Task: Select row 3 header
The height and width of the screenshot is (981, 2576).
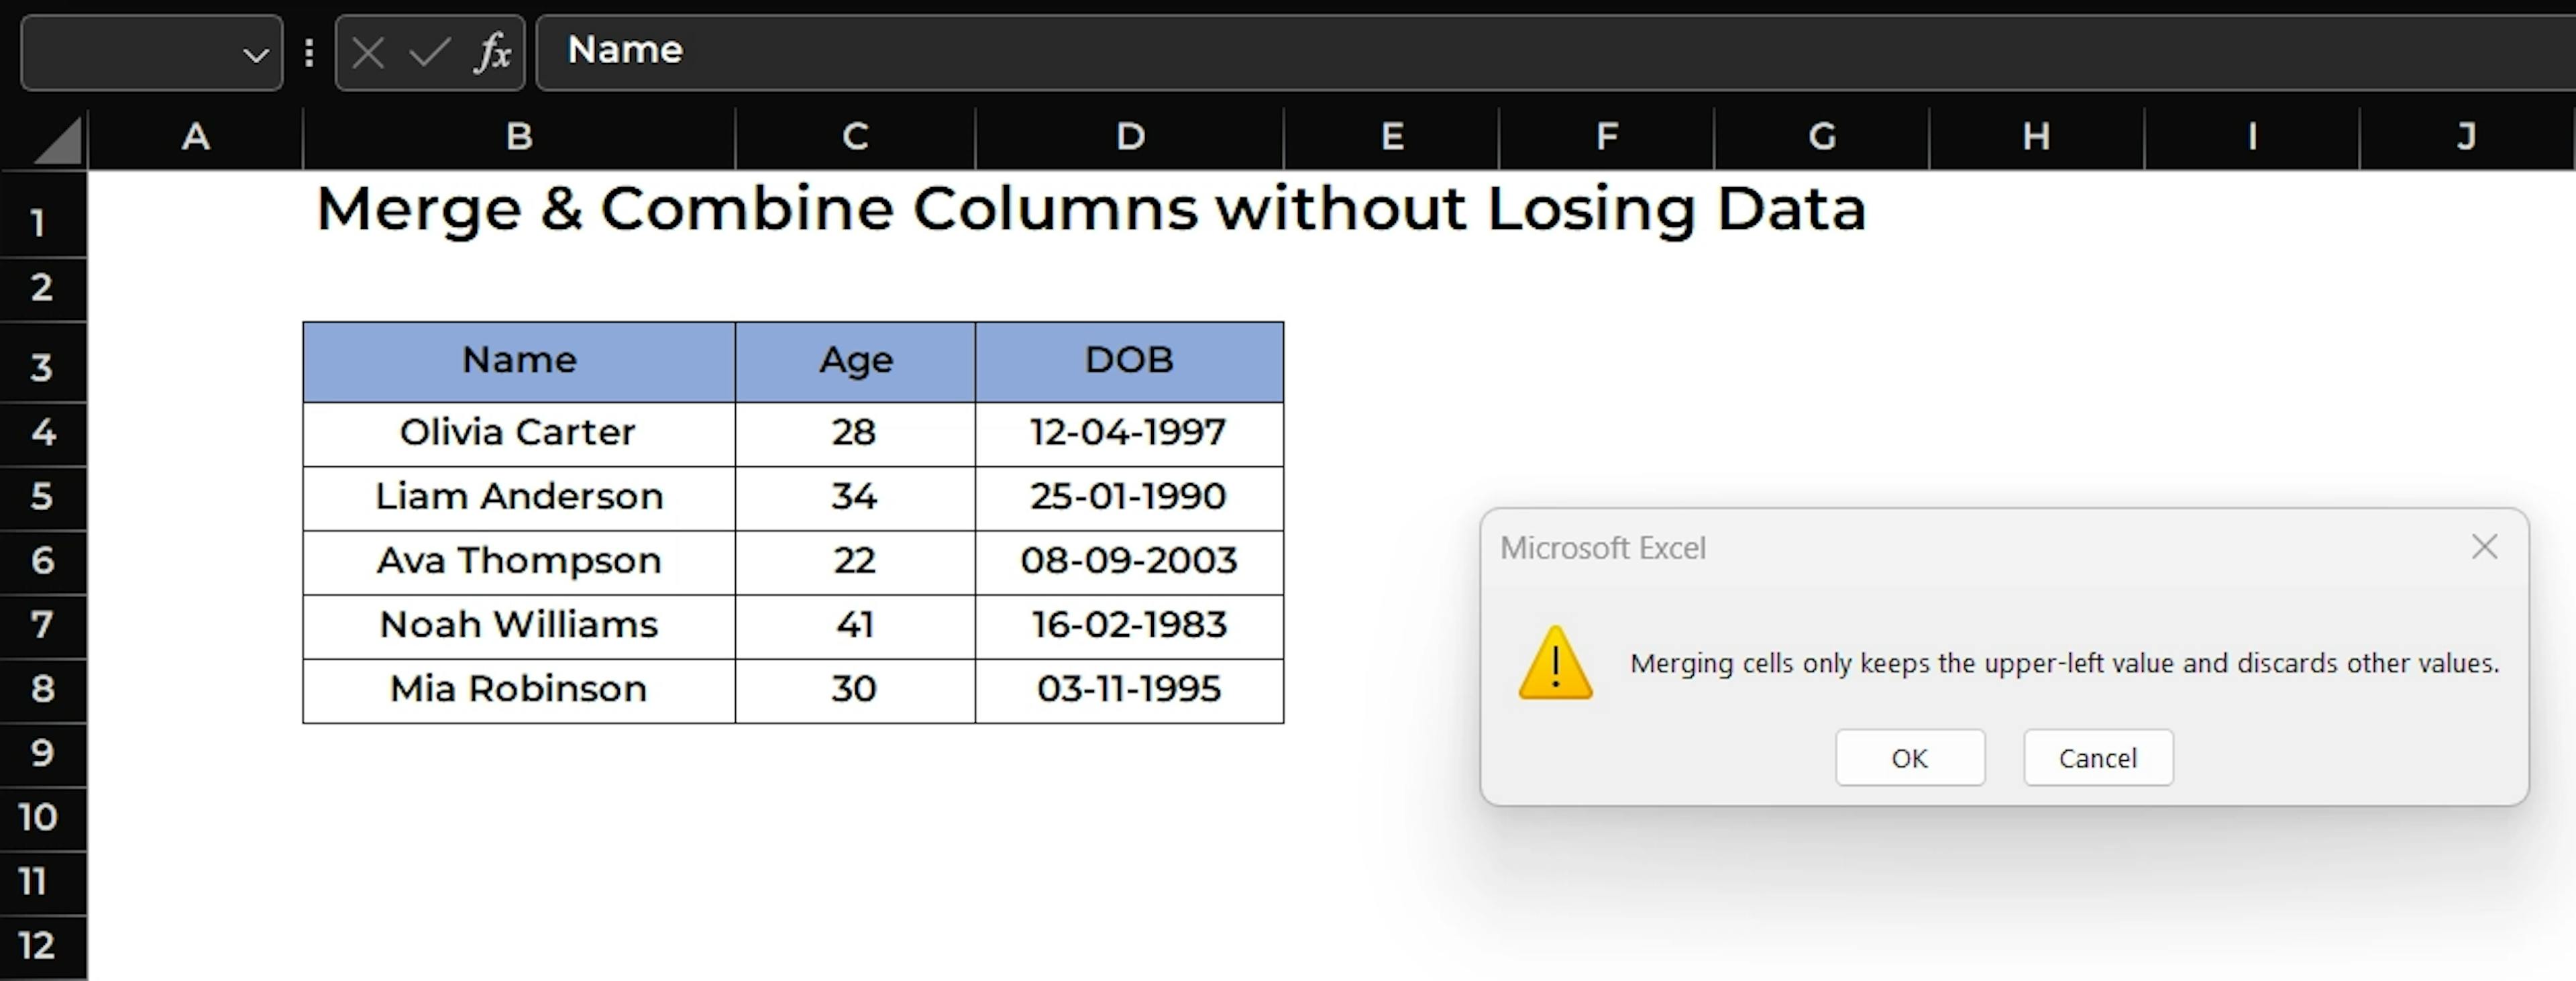Action: point(42,367)
